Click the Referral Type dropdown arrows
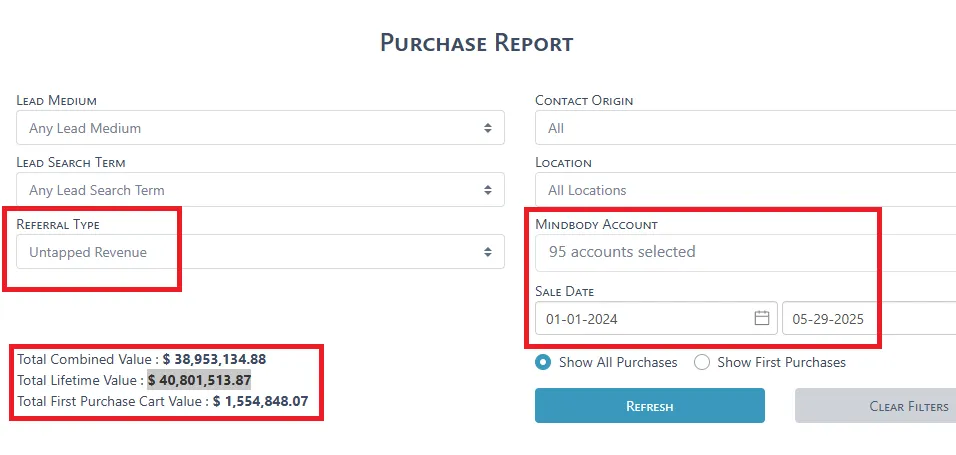 488,252
